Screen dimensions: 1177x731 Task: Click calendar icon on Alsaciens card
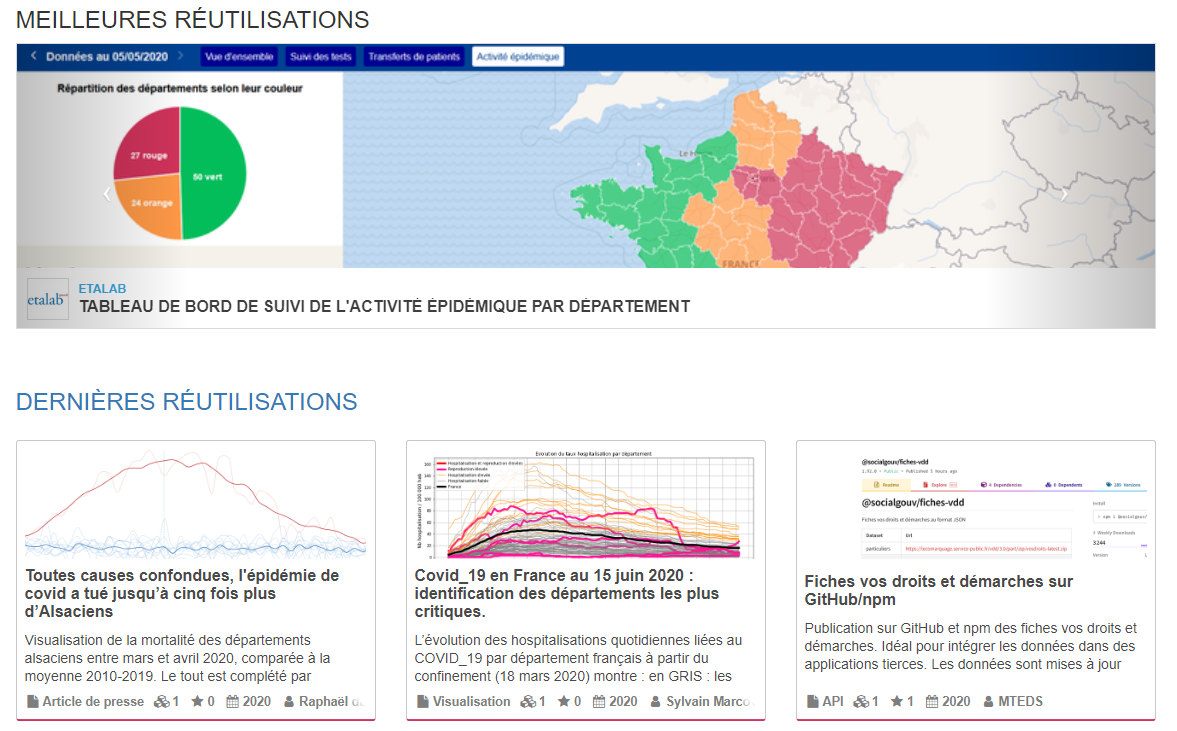pyautogui.click(x=233, y=702)
